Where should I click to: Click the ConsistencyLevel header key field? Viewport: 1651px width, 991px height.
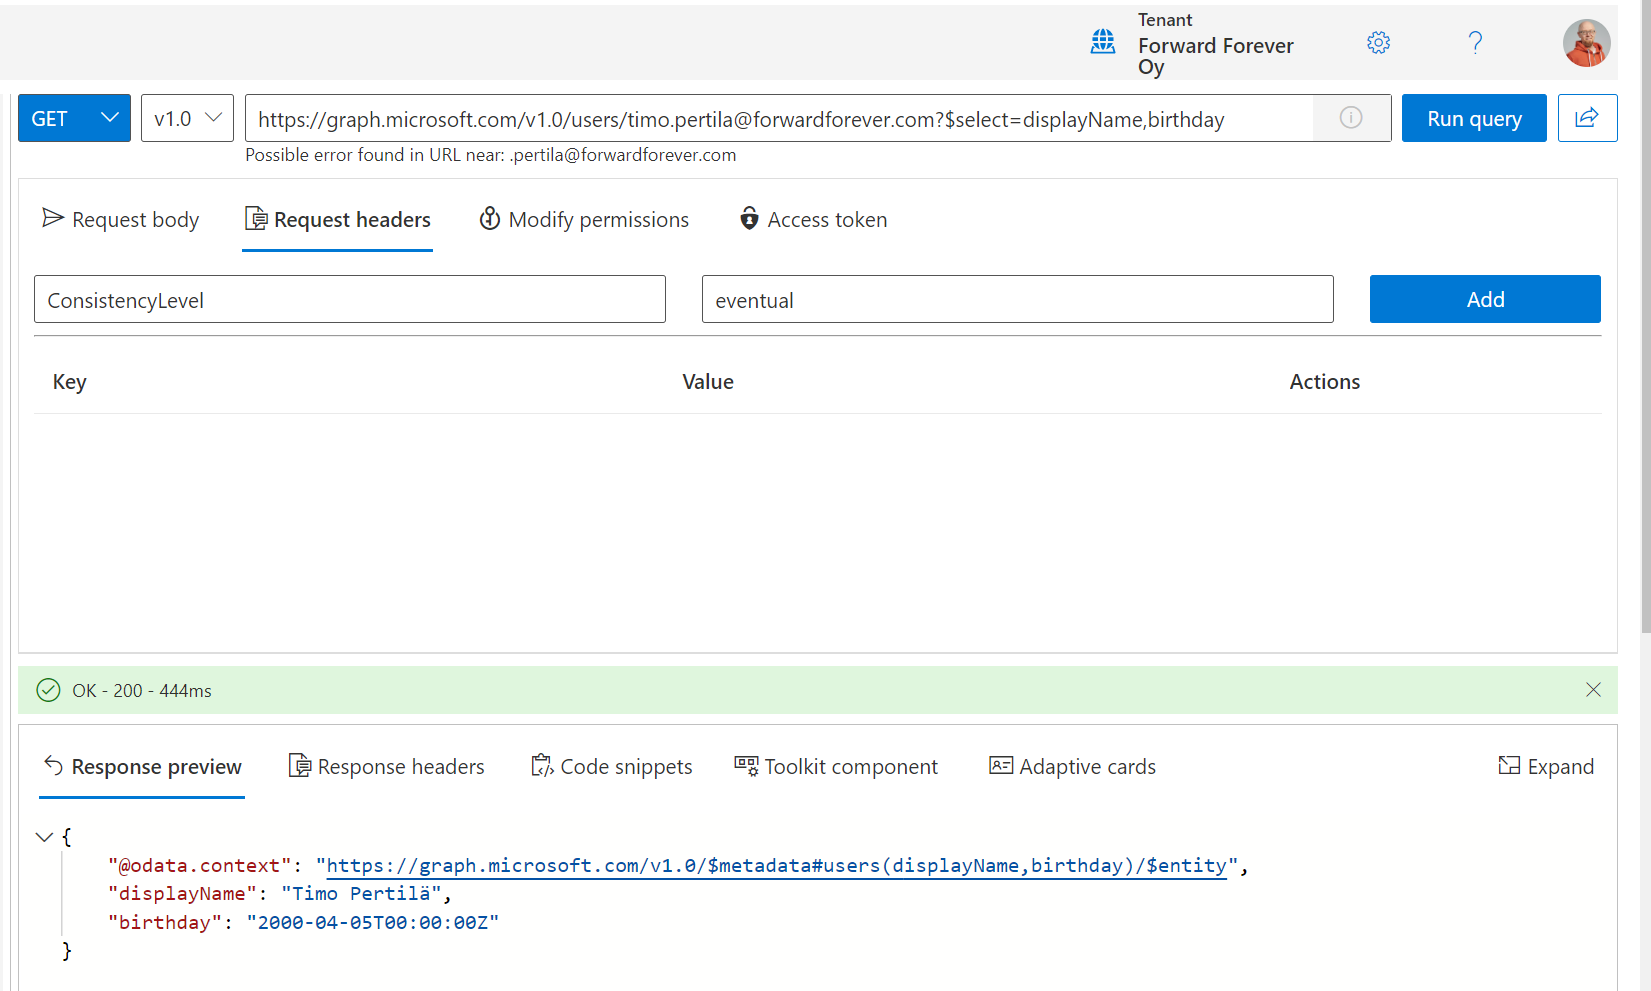point(349,299)
